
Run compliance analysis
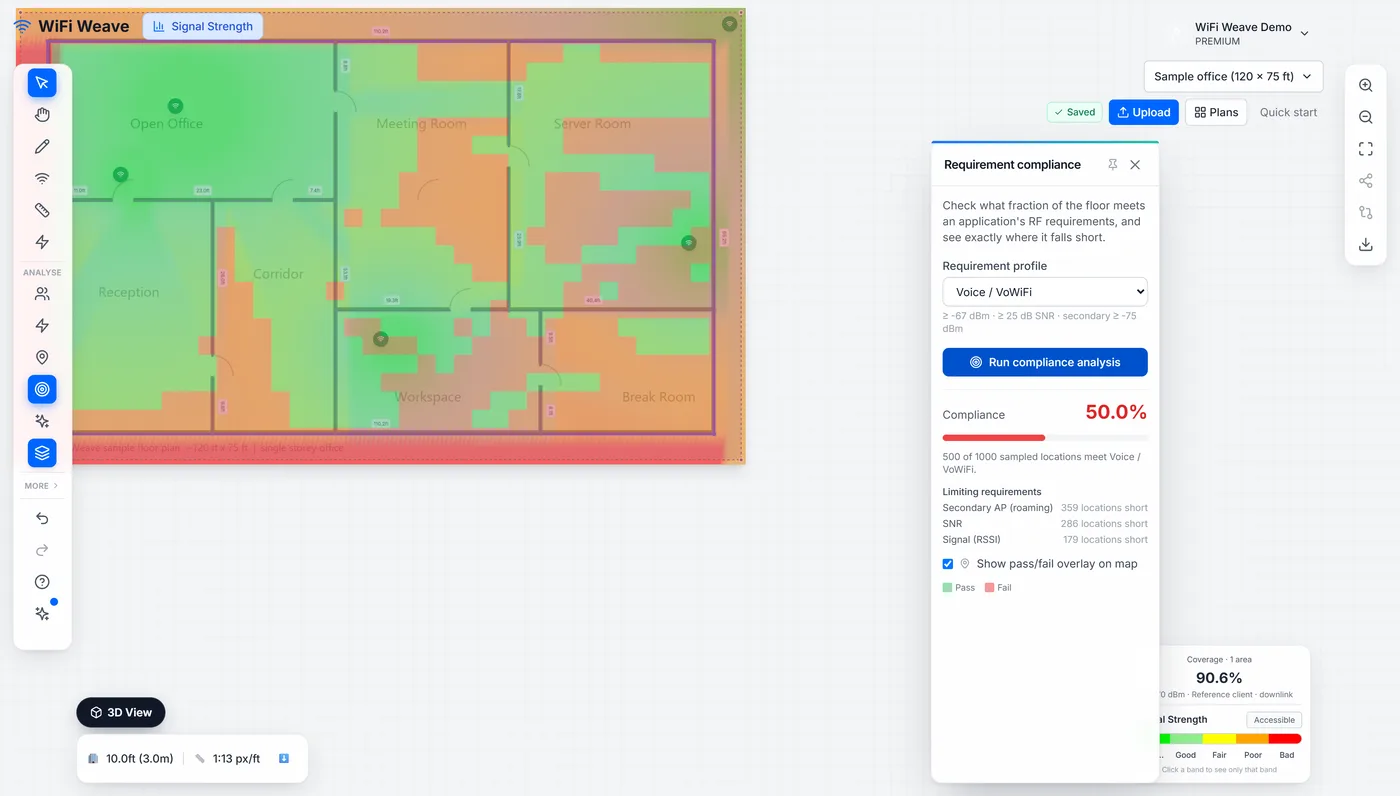click(1045, 362)
